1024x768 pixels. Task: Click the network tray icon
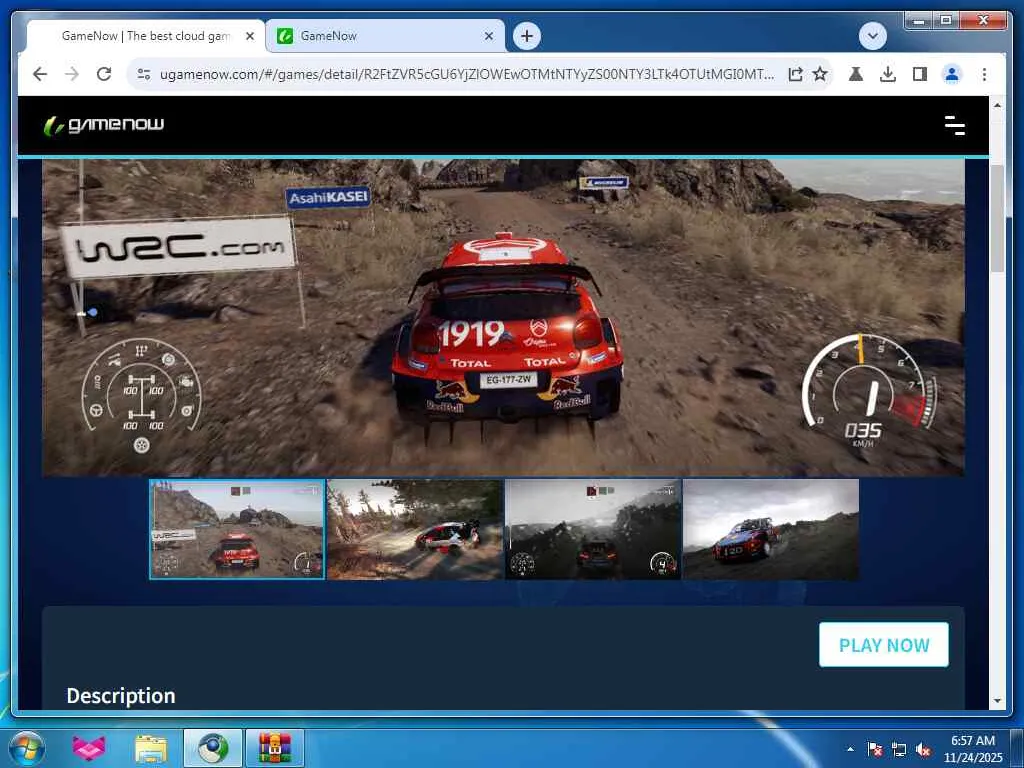pyautogui.click(x=899, y=749)
